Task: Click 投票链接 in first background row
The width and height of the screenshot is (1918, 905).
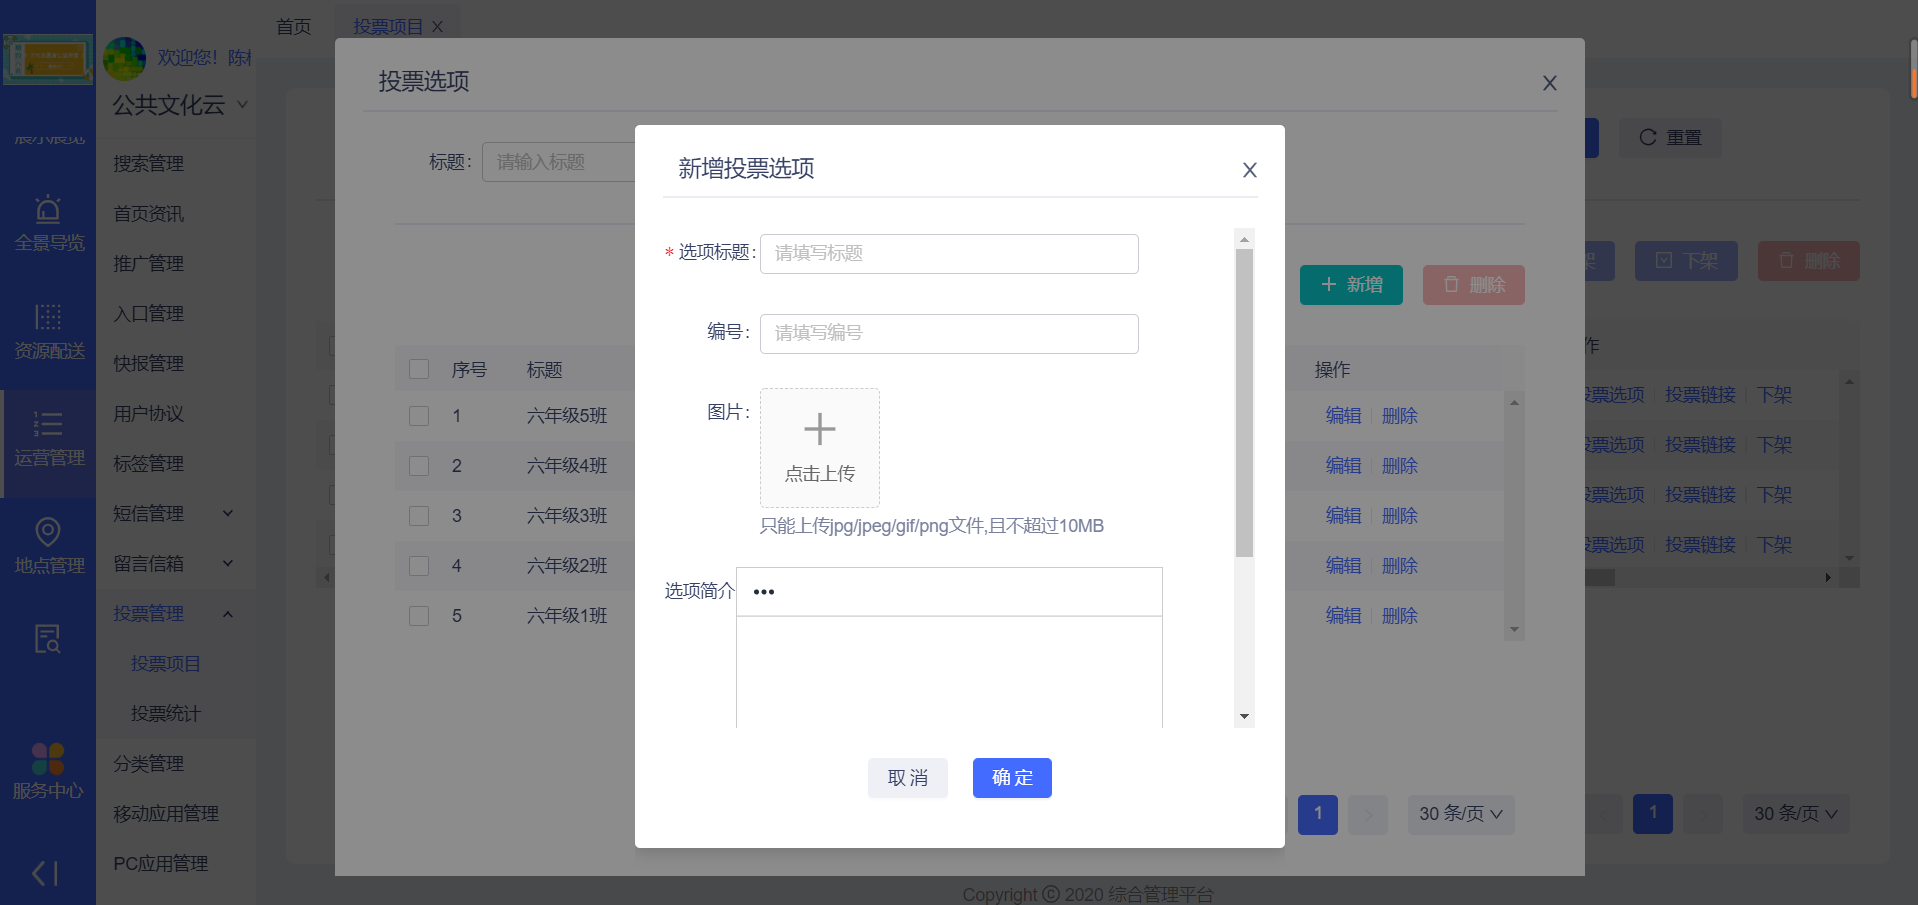Action: (1700, 395)
